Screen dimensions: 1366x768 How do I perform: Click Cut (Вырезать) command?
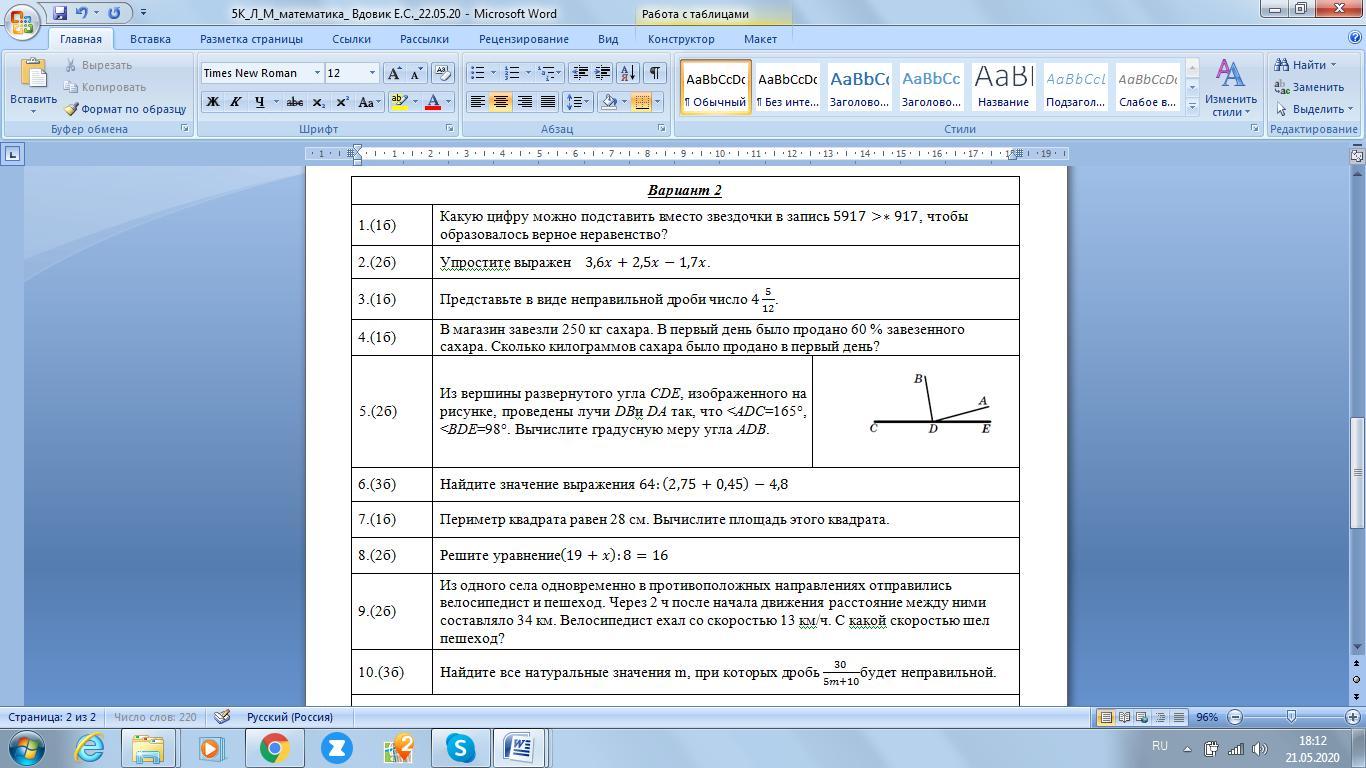tap(98, 65)
